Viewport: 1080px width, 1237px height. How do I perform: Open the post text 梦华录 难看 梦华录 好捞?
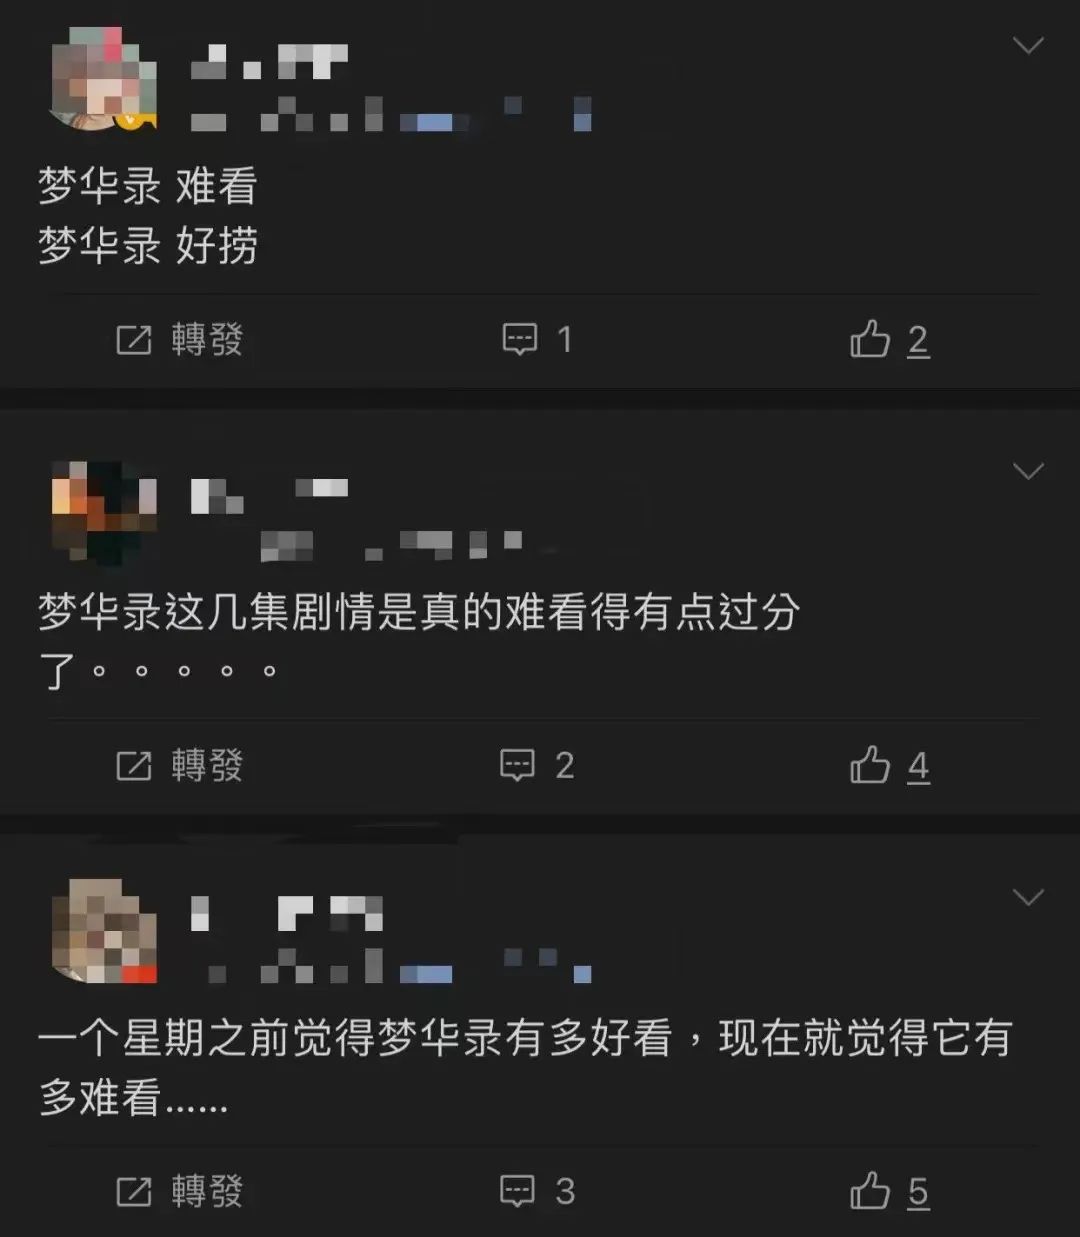coord(148,215)
